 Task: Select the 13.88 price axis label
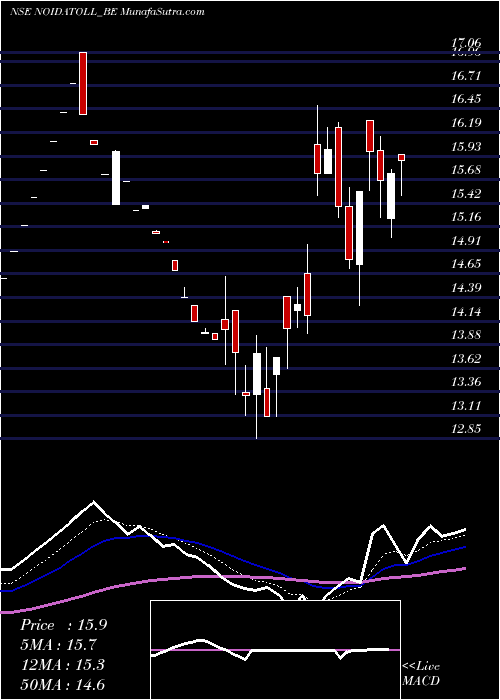466,335
